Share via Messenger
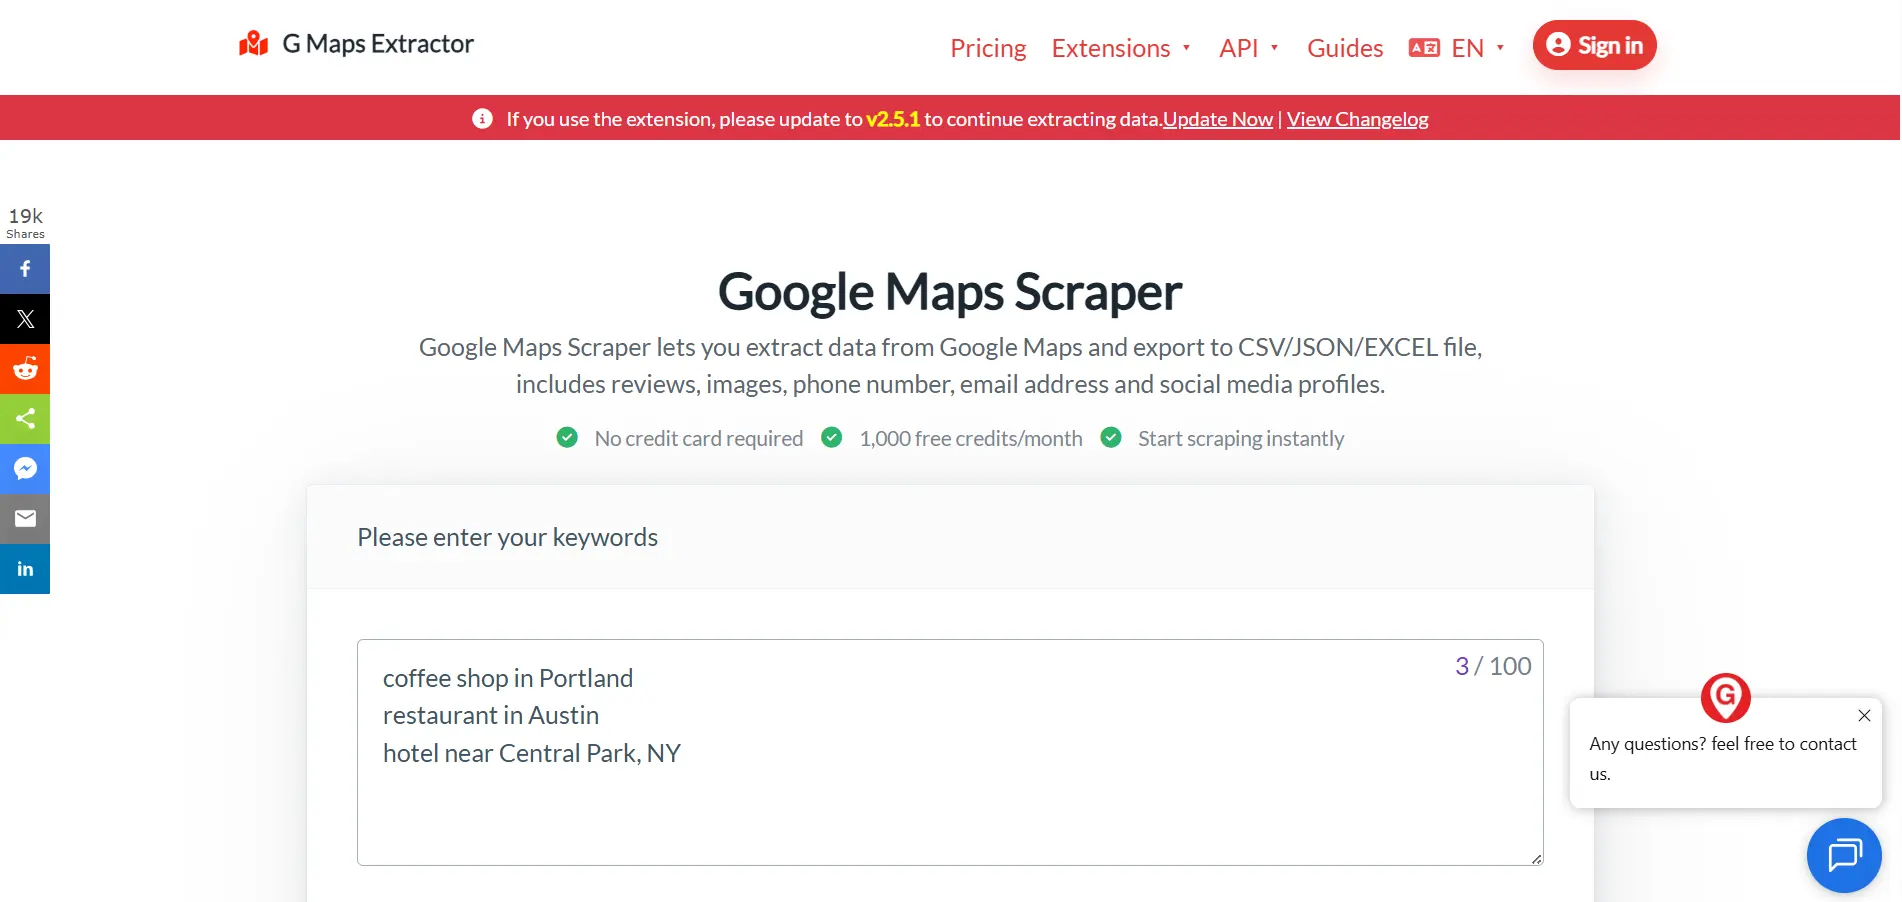Viewport: 1902px width, 902px height. [25, 469]
